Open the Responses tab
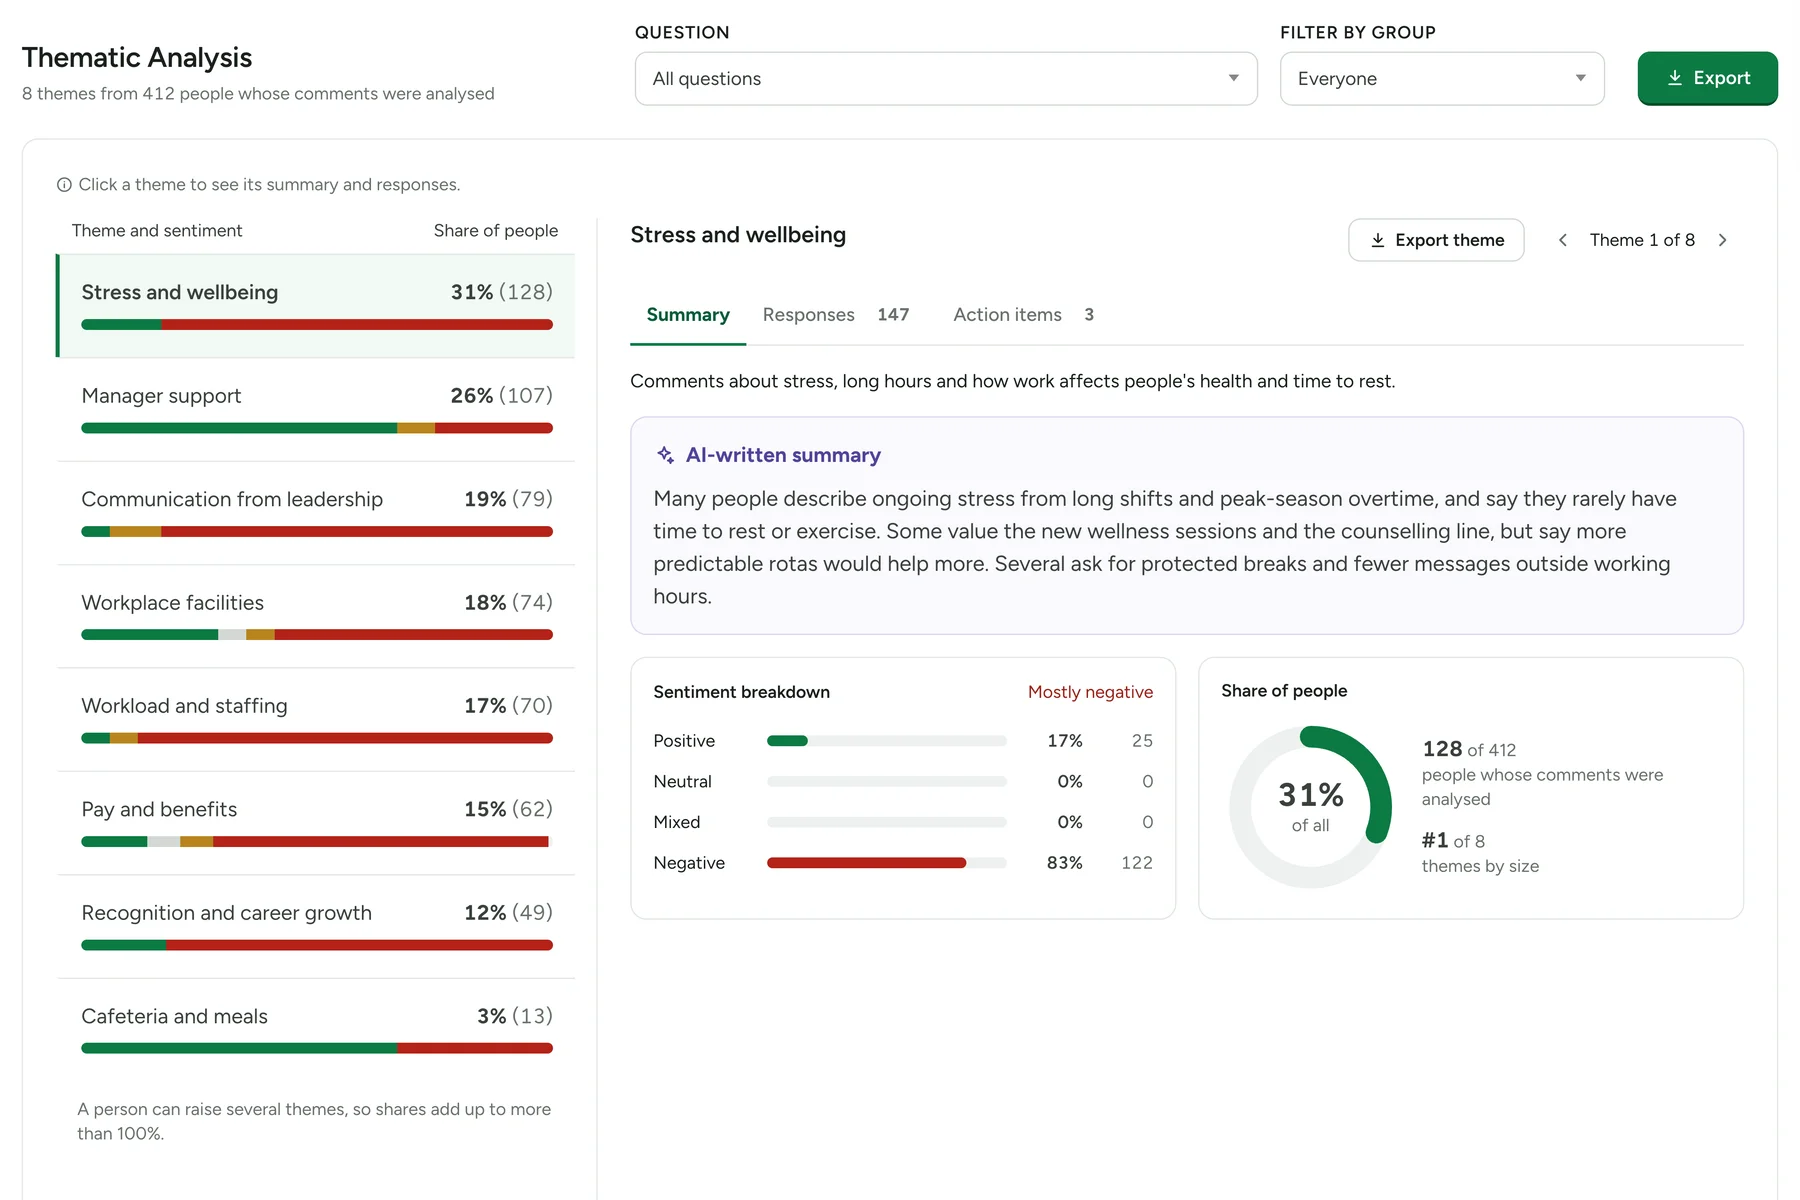This screenshot has height=1200, width=1800. [x=836, y=315]
